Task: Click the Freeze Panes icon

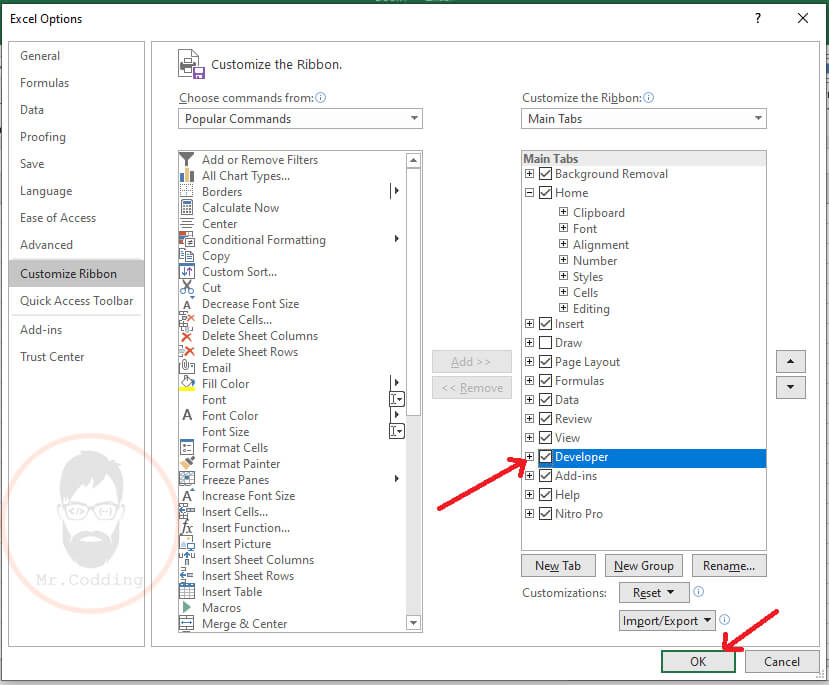Action: [x=187, y=479]
